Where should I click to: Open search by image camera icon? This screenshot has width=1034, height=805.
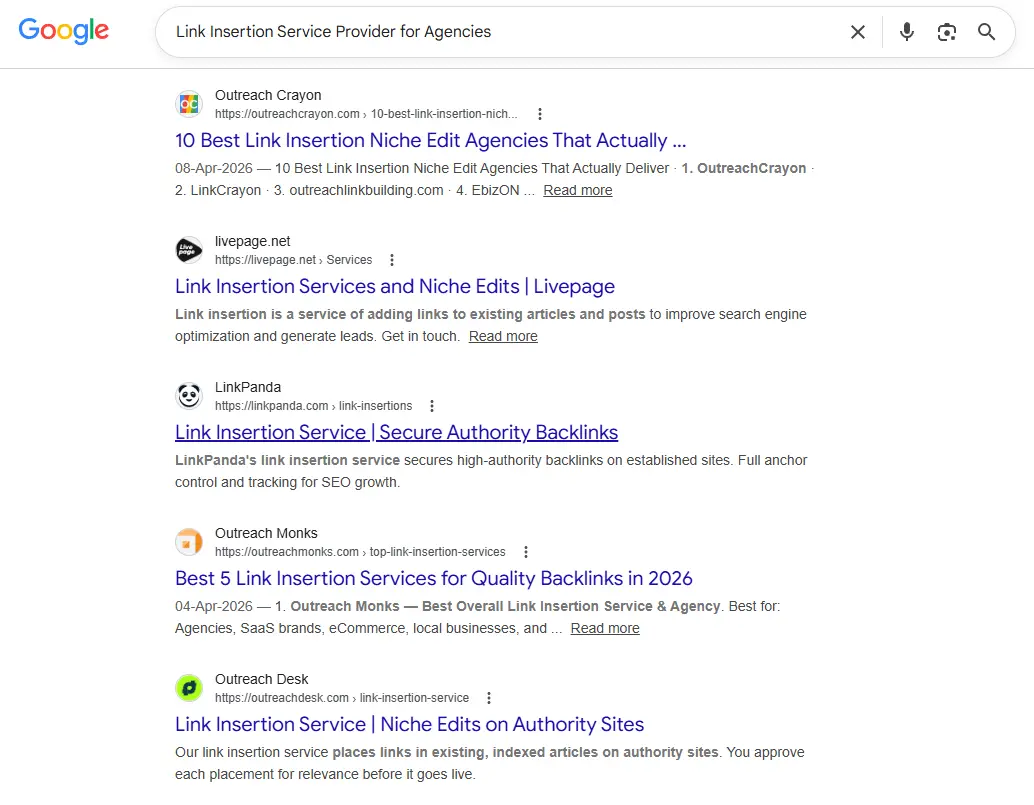[946, 32]
